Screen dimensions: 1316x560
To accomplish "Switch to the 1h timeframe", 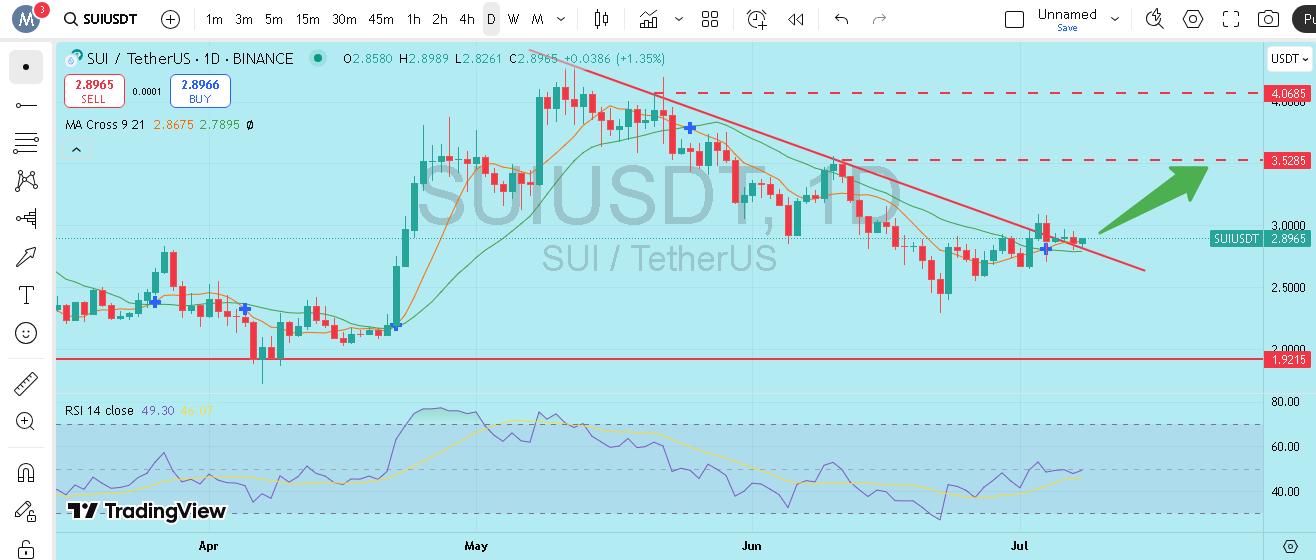I will click(x=414, y=19).
